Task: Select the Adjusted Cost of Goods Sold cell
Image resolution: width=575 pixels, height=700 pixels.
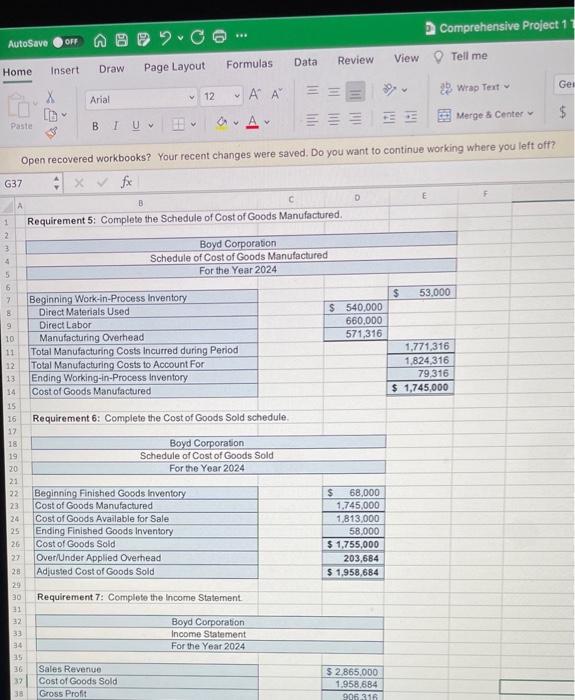Action: [x=353, y=572]
